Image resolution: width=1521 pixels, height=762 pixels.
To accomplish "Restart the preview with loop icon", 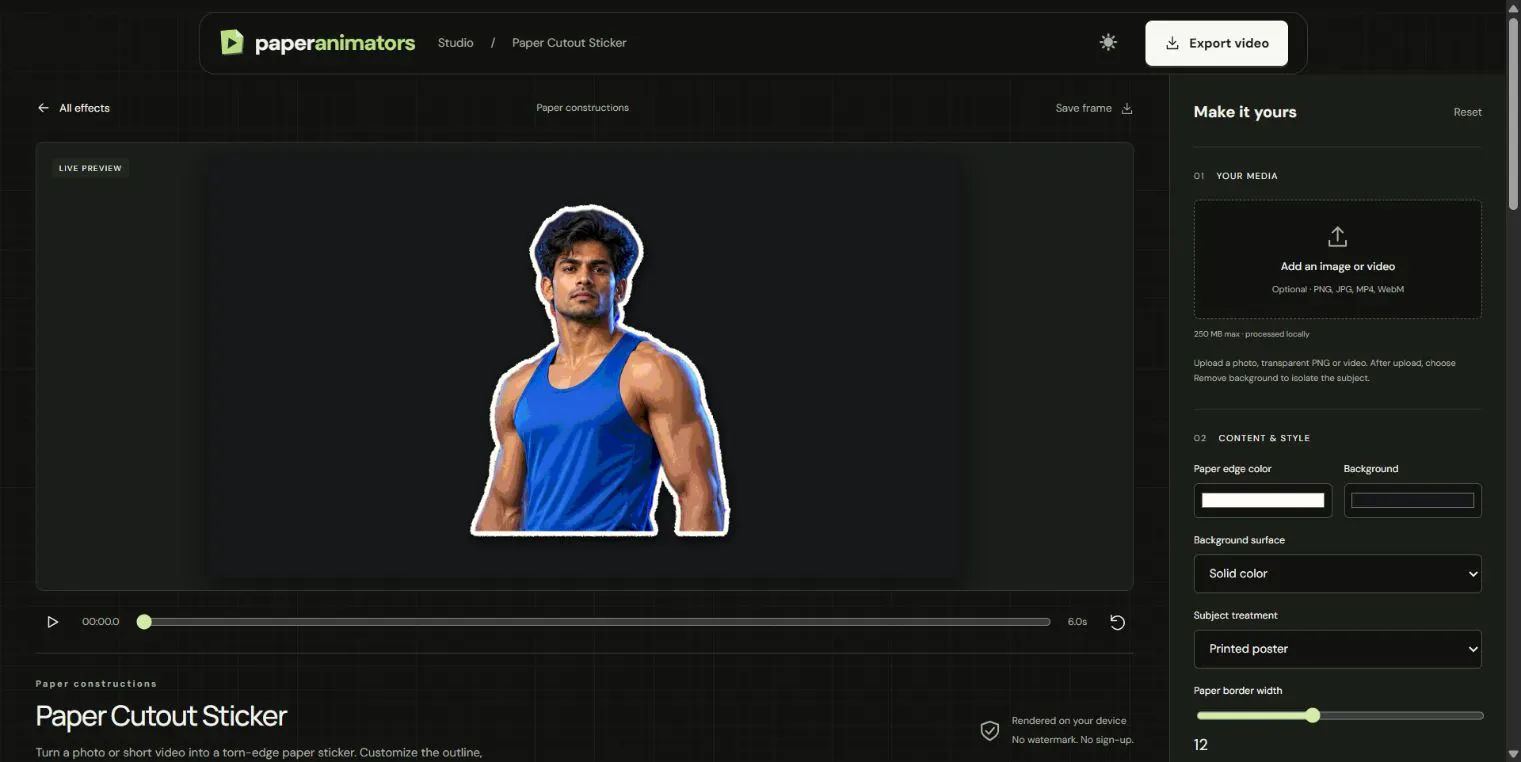I will point(1117,622).
